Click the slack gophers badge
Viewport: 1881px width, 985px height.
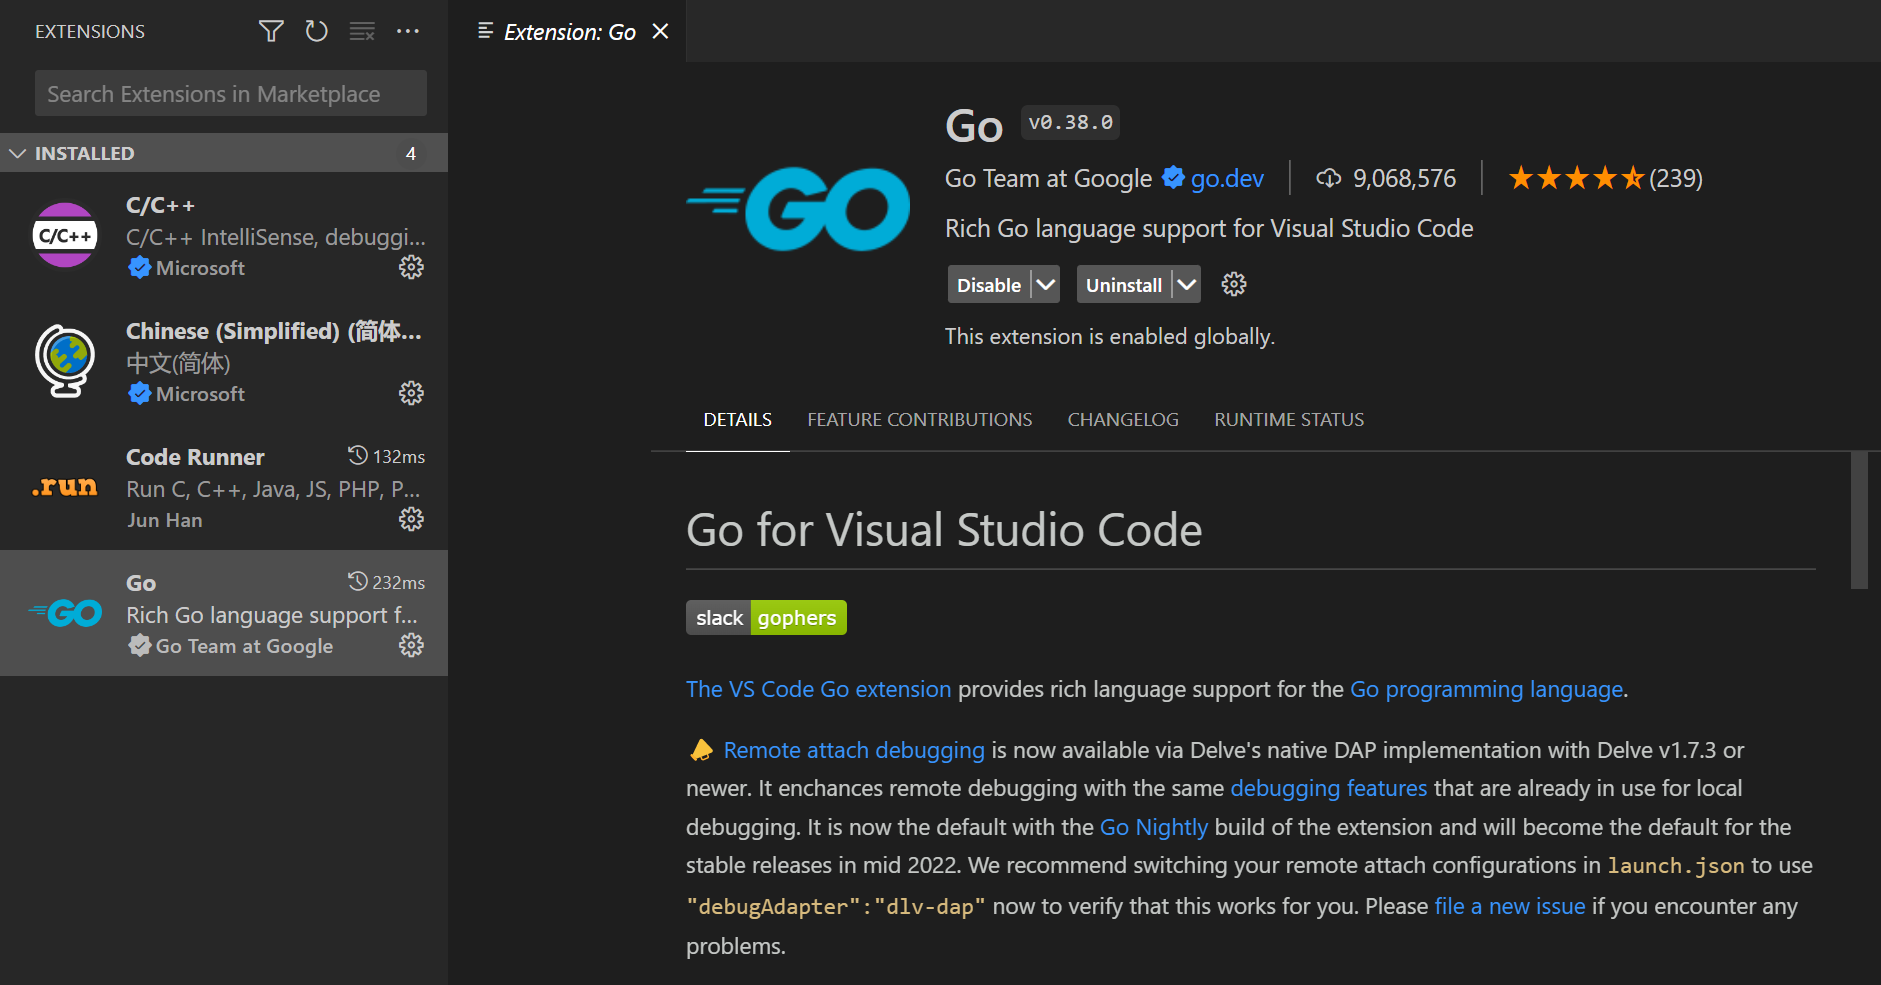coord(766,618)
